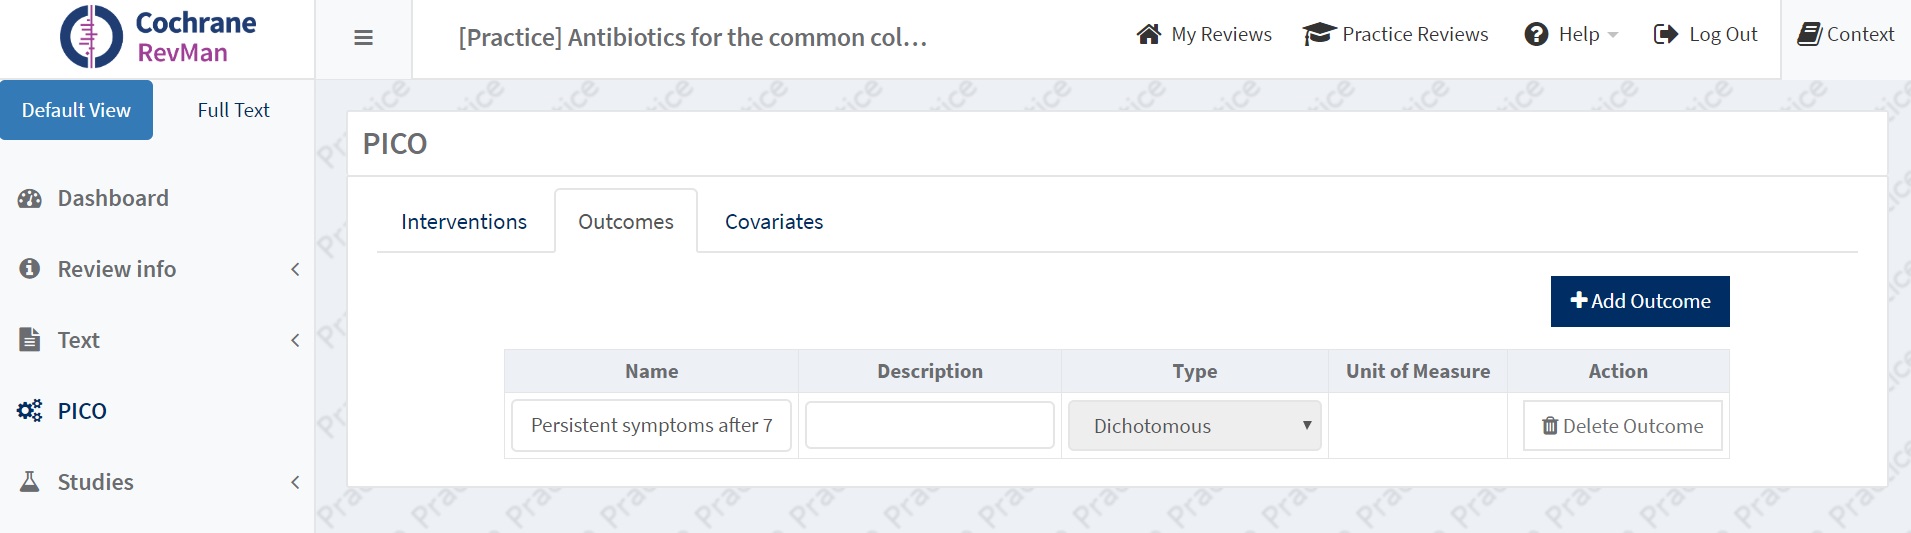Switch to the Interventions tab
The height and width of the screenshot is (533, 1911).
(x=464, y=222)
